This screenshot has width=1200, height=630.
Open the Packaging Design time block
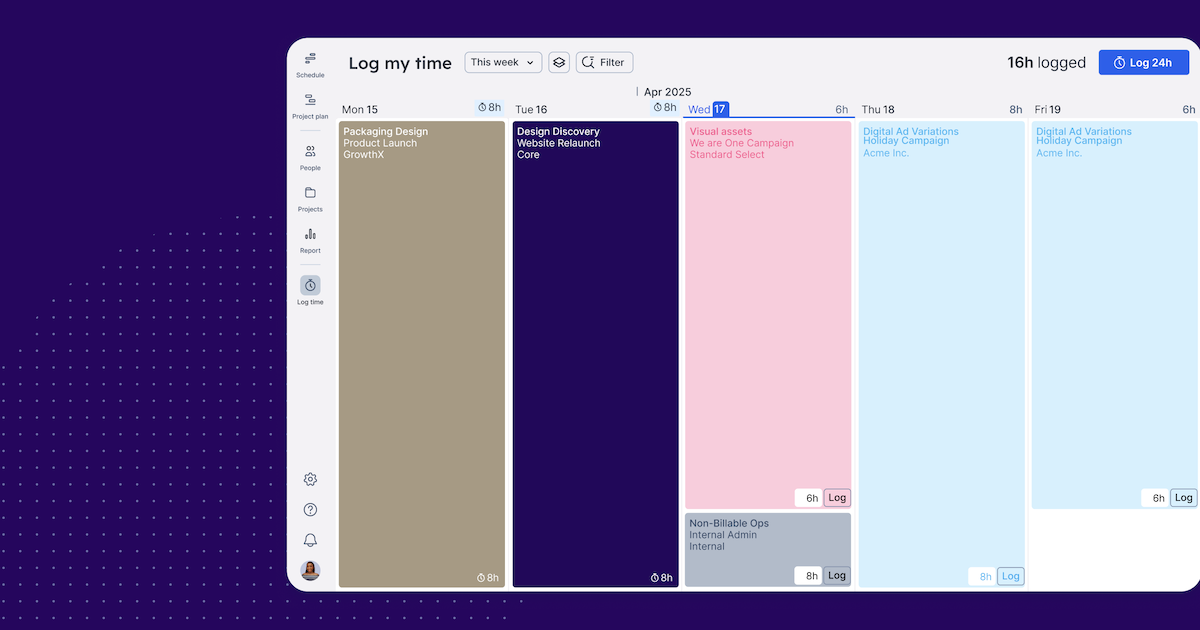(x=422, y=350)
